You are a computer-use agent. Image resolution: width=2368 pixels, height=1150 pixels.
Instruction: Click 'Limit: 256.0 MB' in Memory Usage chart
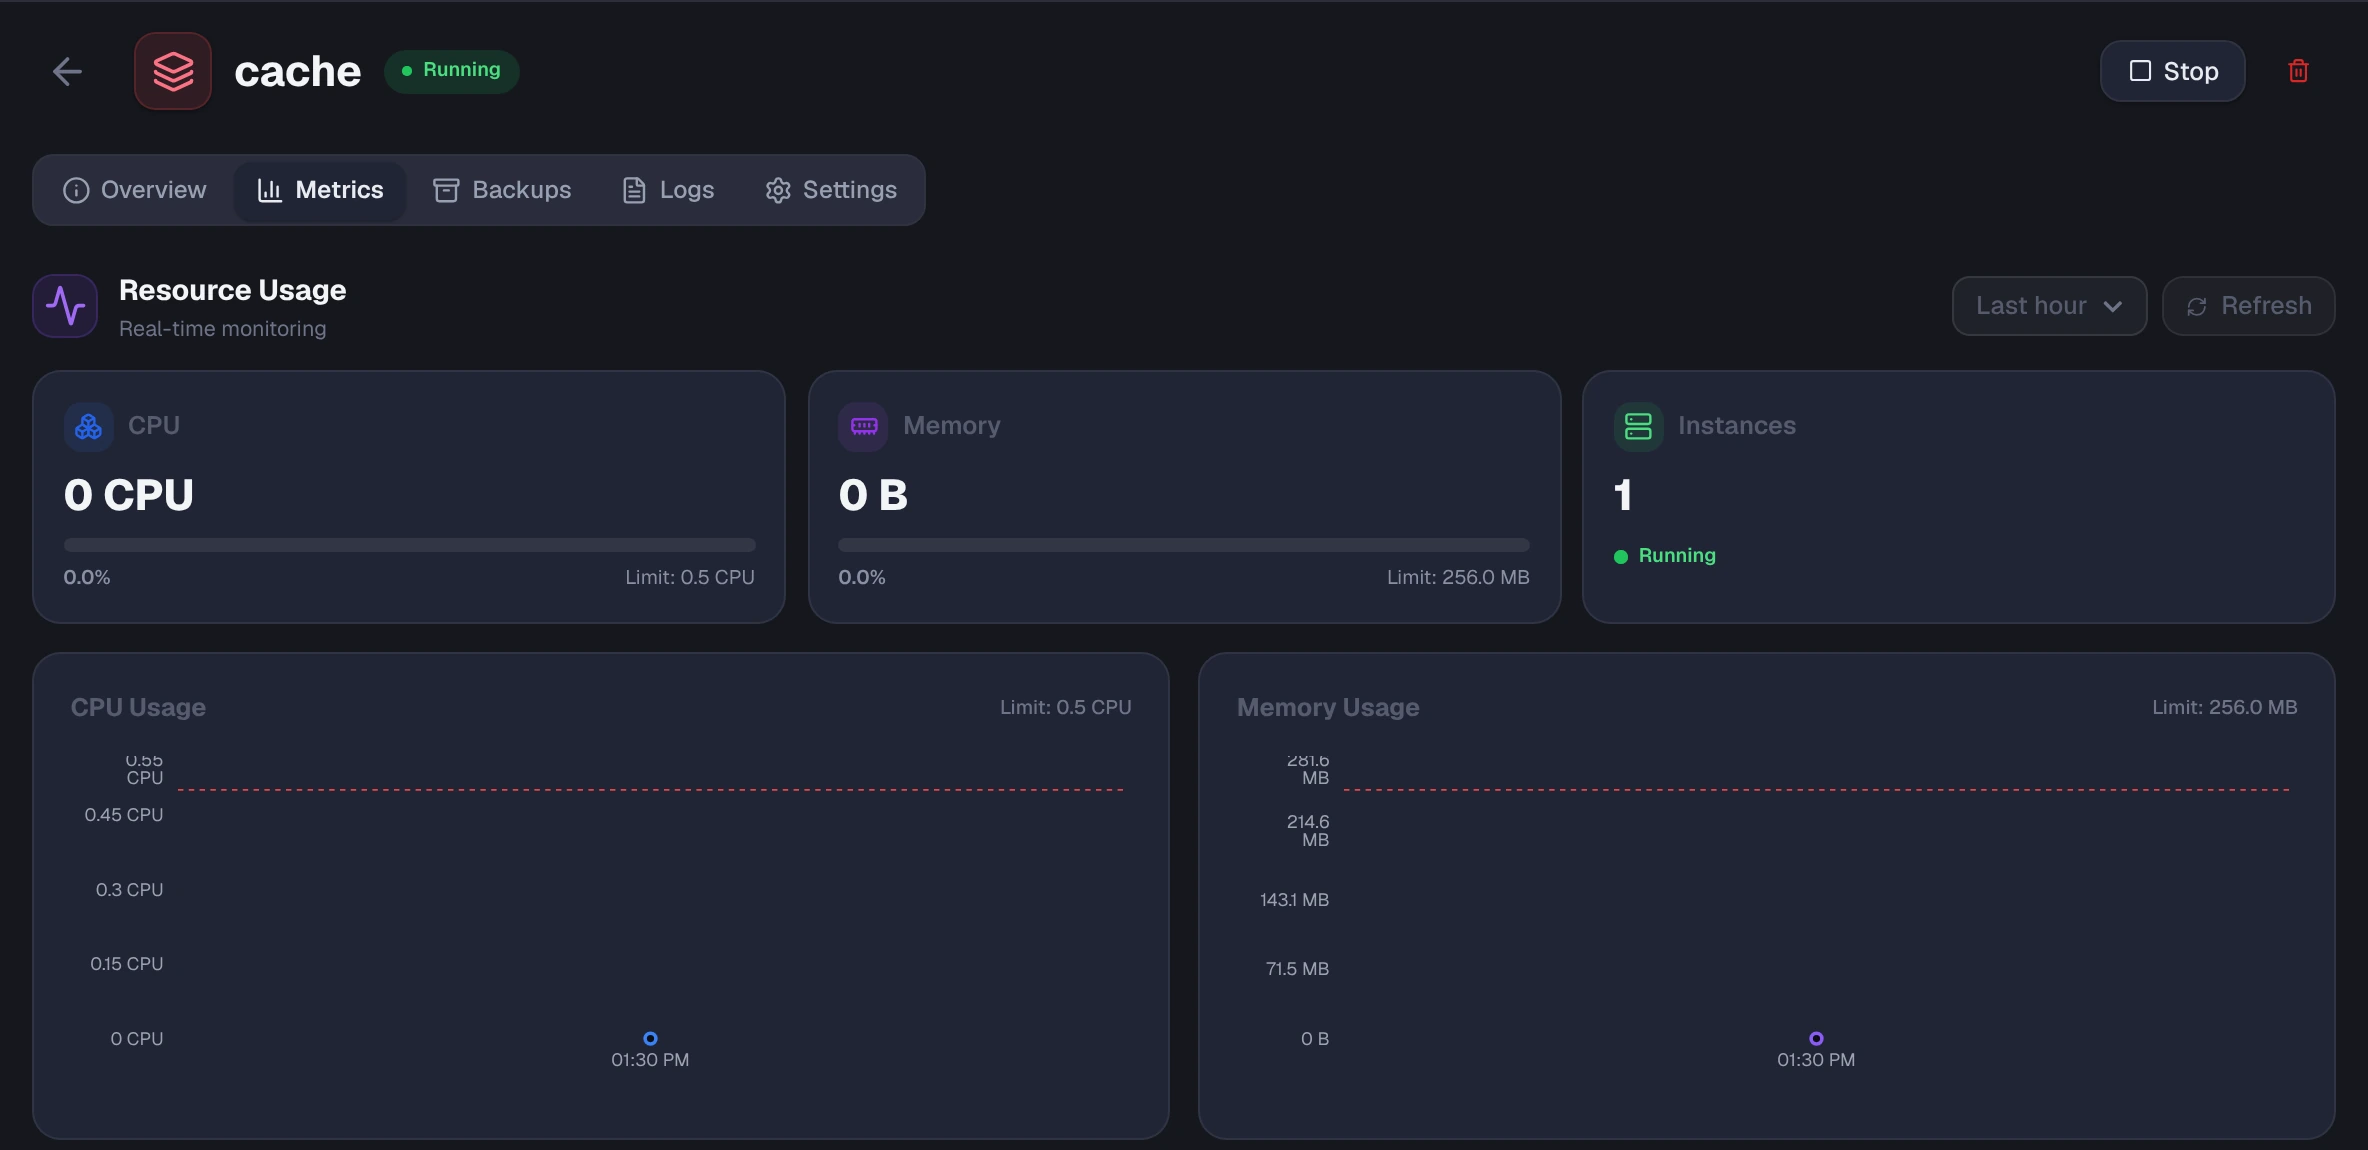point(2225,707)
